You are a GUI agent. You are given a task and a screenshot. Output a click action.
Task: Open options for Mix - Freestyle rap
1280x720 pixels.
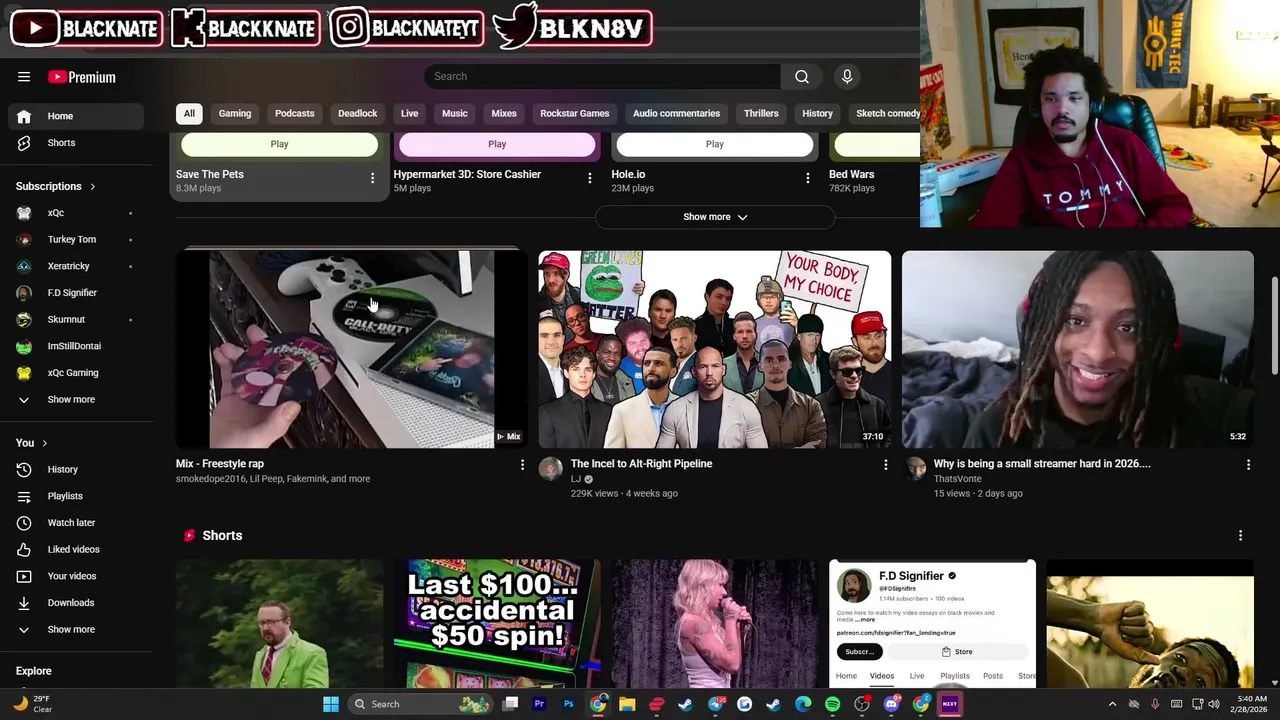pos(522,465)
